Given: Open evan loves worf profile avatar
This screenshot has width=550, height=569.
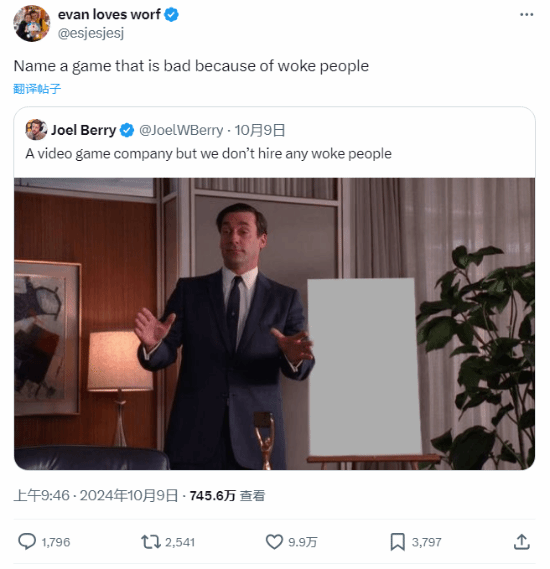Looking at the screenshot, I should click(x=32, y=24).
